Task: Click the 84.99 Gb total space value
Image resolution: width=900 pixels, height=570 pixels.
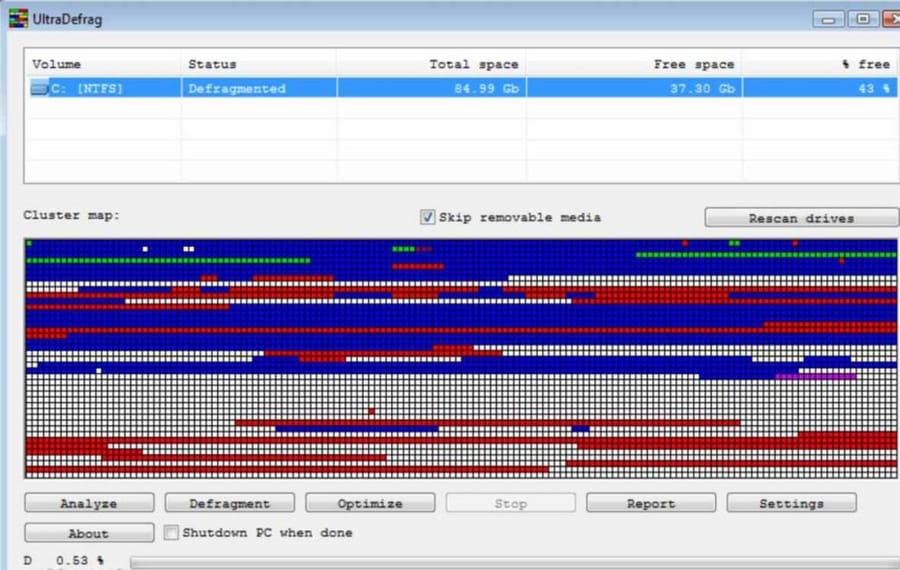Action: 486,88
